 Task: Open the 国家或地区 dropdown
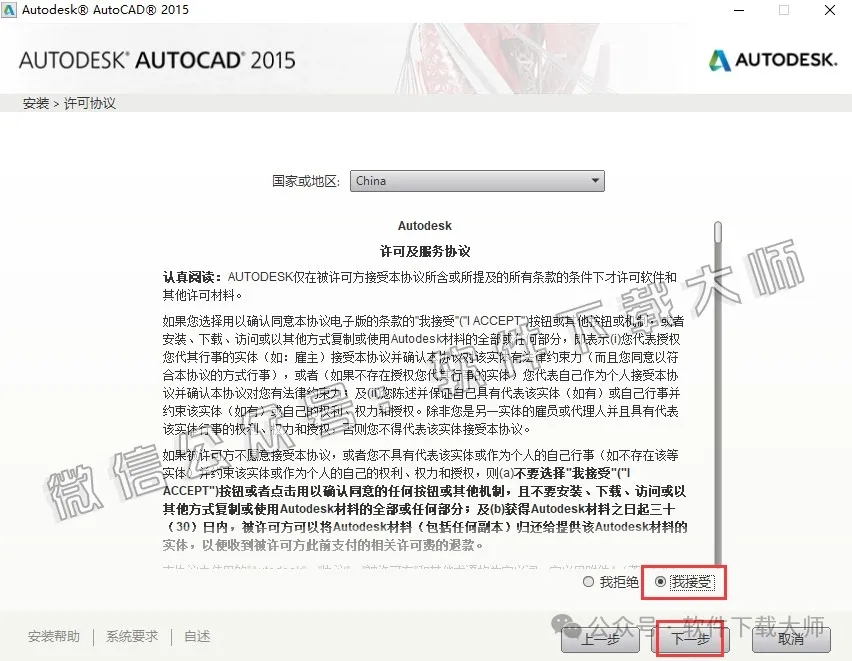pos(478,180)
